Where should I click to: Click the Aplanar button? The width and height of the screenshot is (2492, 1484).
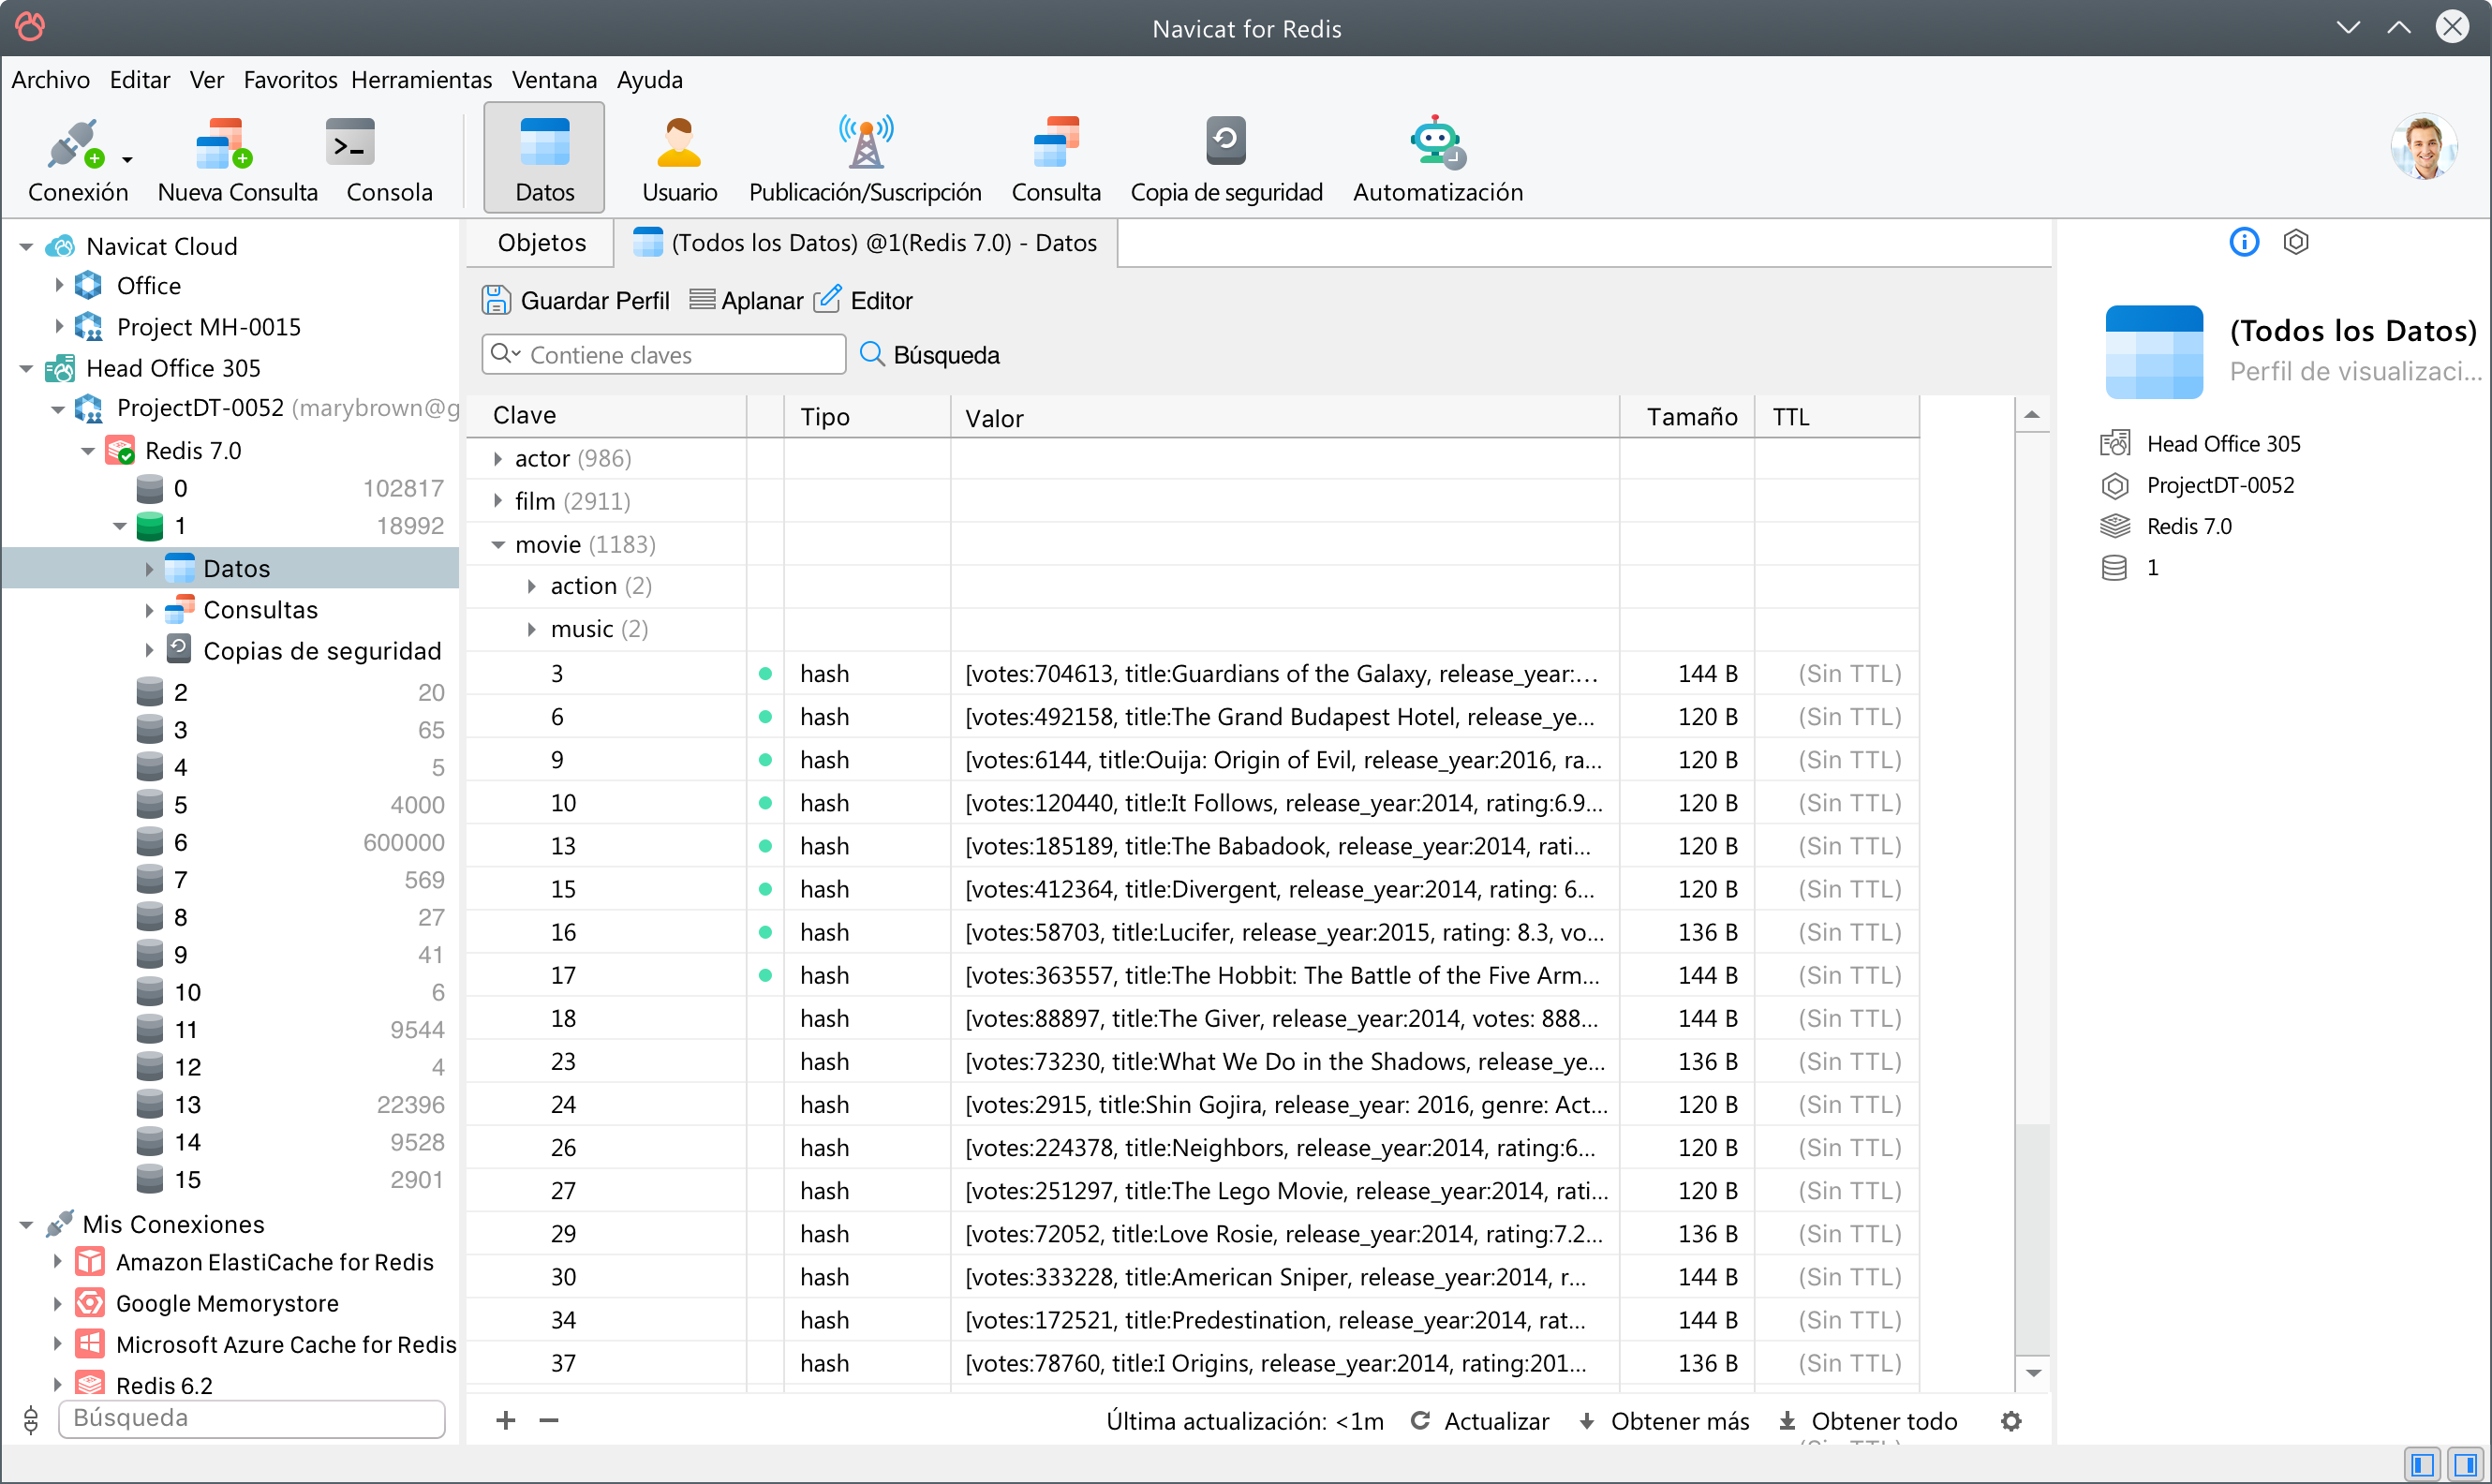click(x=746, y=300)
